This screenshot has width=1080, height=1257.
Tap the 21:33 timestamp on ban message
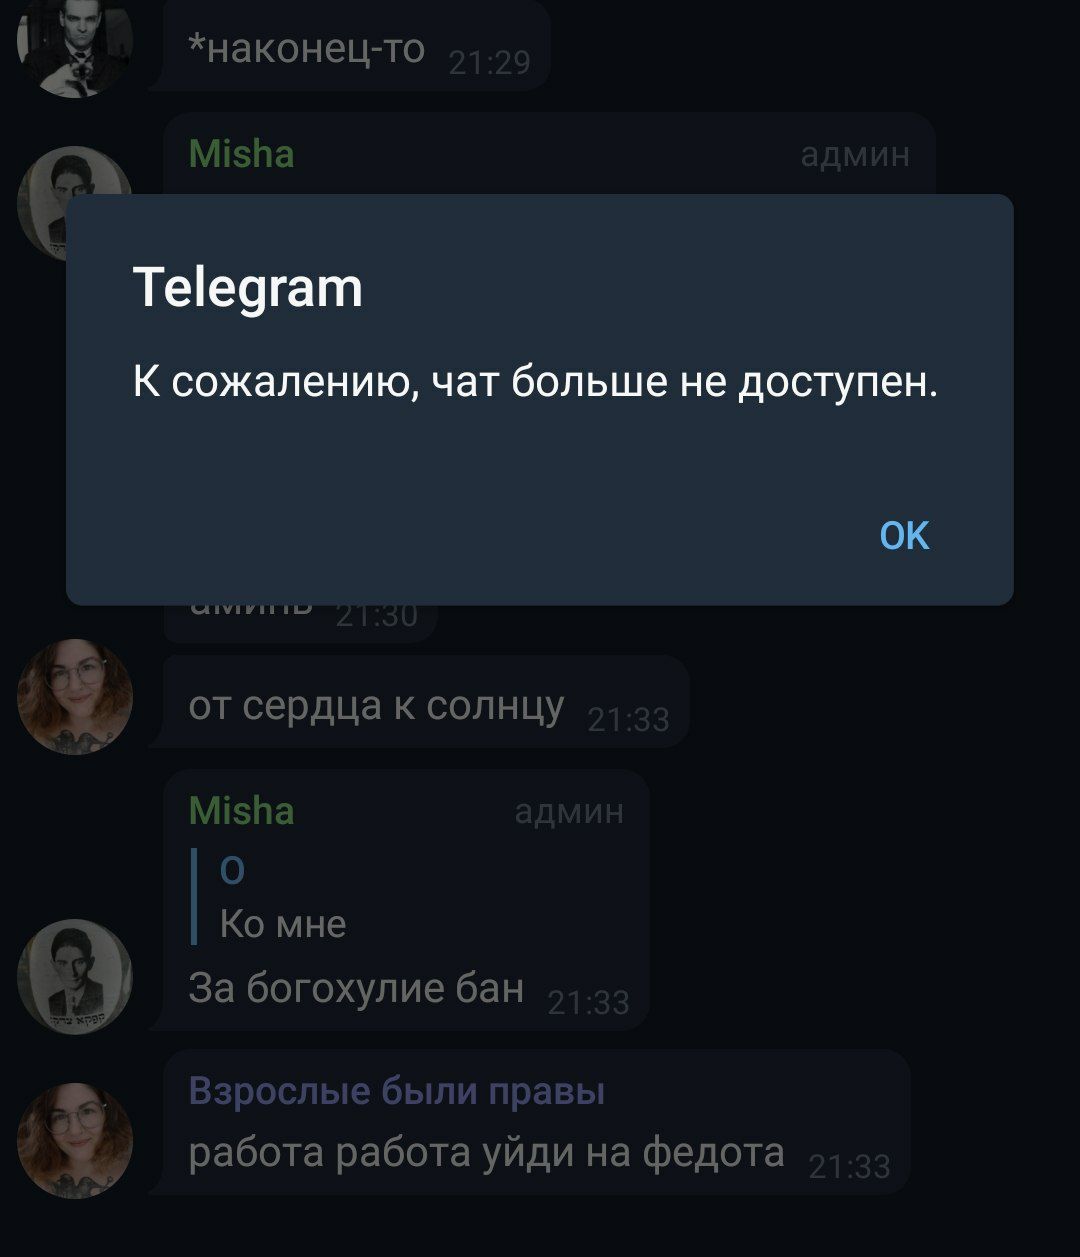[x=589, y=1002]
